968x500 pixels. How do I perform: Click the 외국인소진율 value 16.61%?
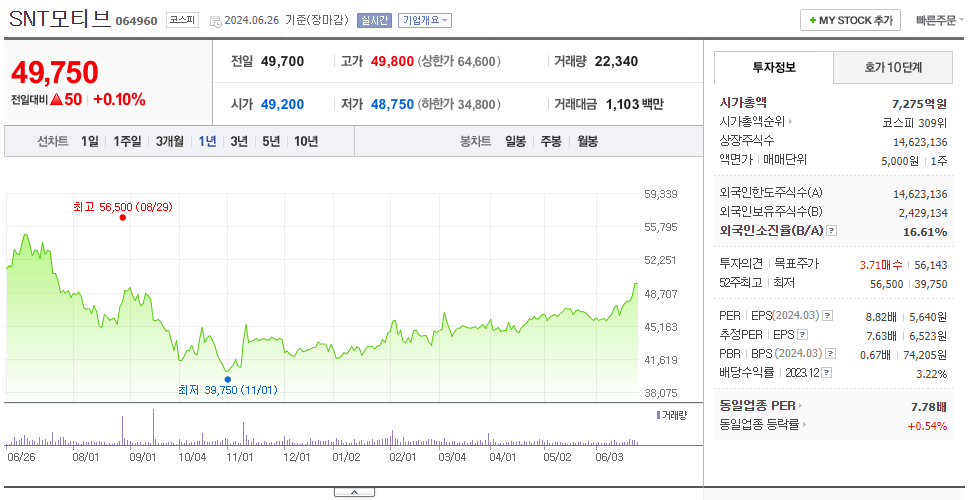coord(927,231)
